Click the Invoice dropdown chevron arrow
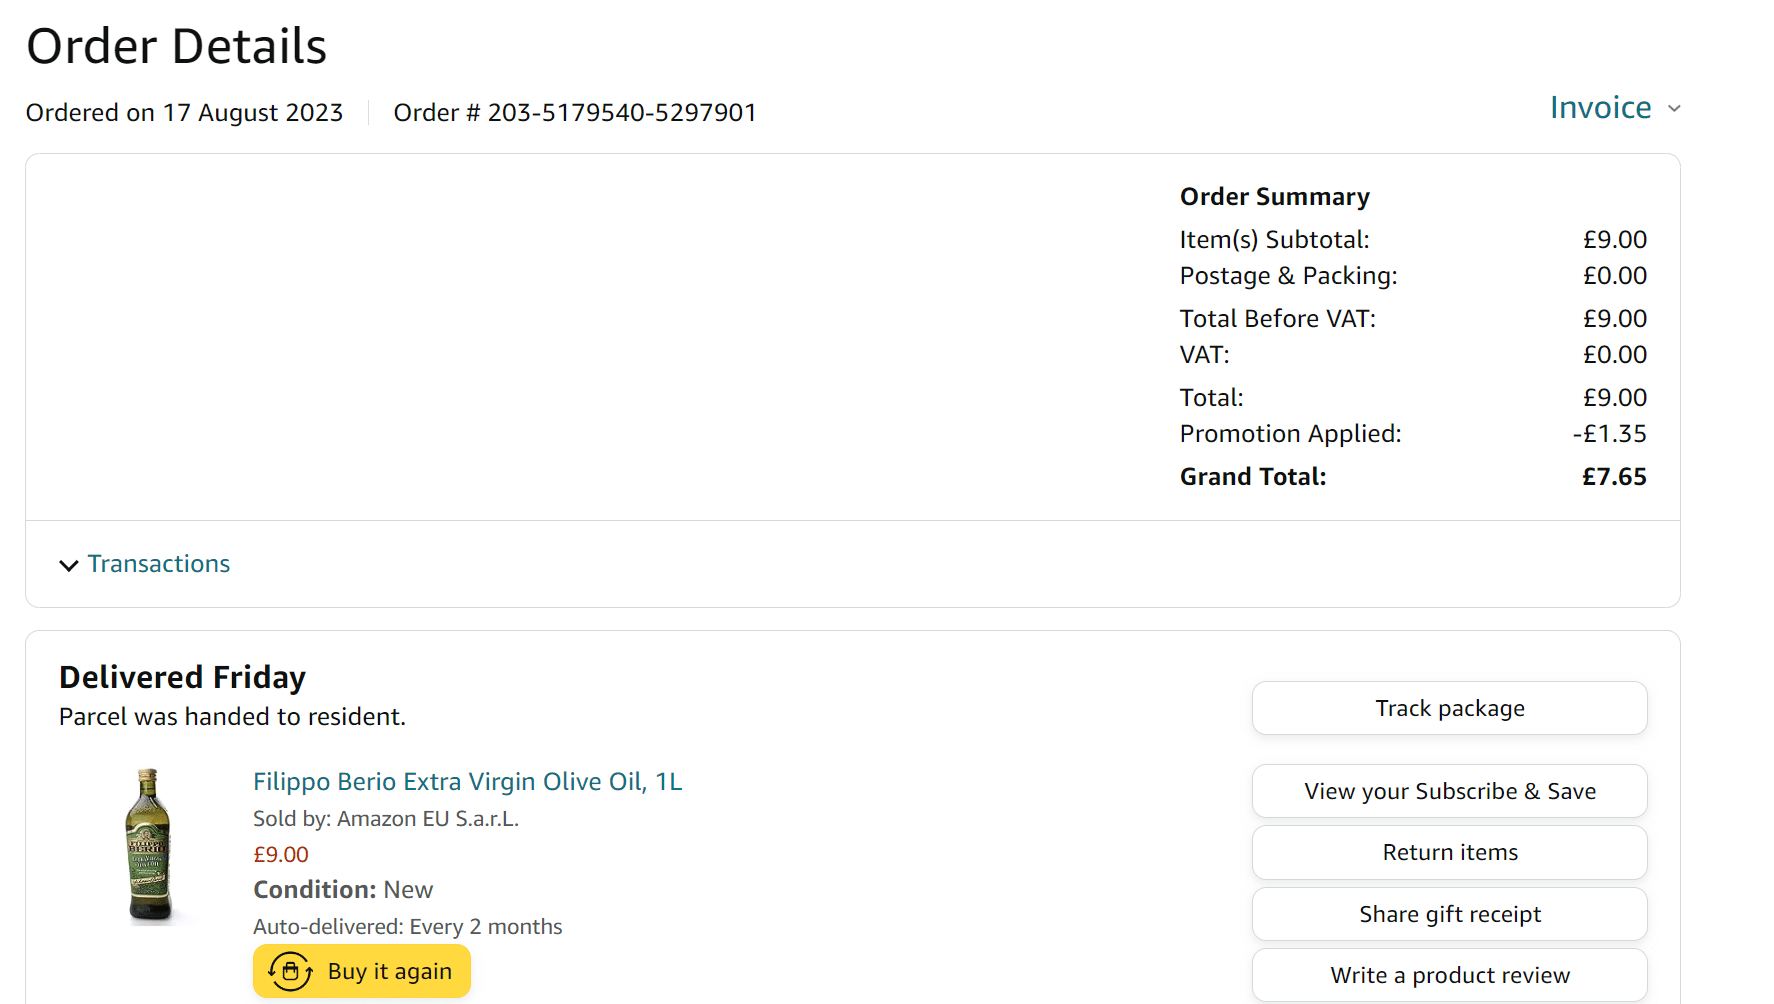This screenshot has height=1004, width=1774. (1674, 109)
